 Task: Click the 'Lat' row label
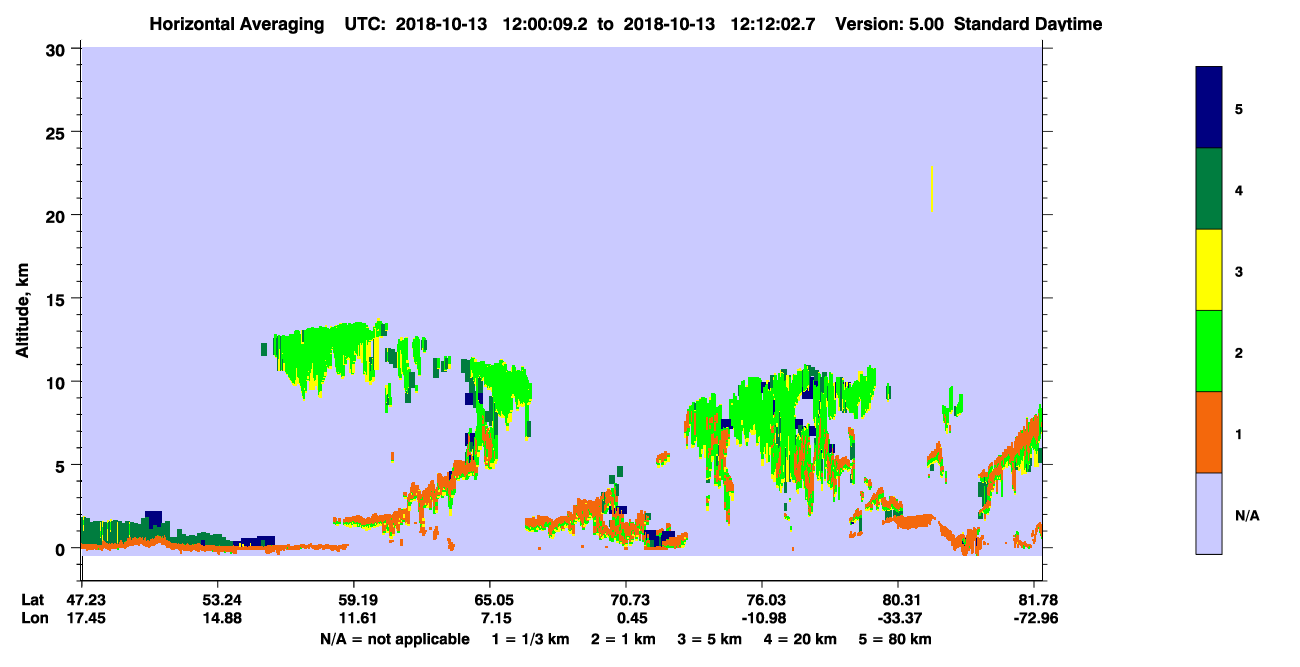(32, 600)
